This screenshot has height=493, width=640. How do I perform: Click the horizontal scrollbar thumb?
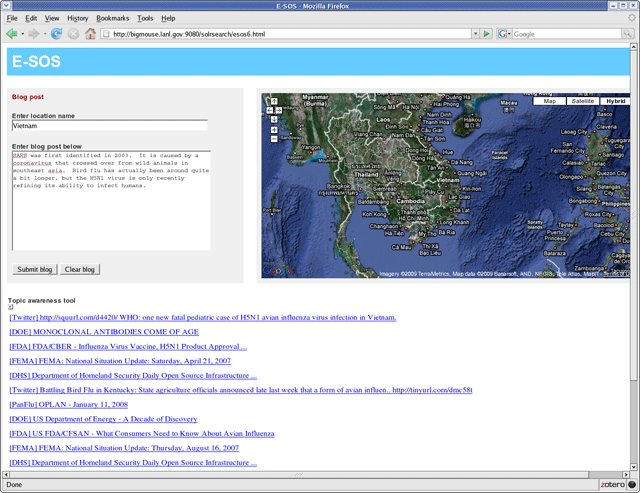click(x=299, y=475)
